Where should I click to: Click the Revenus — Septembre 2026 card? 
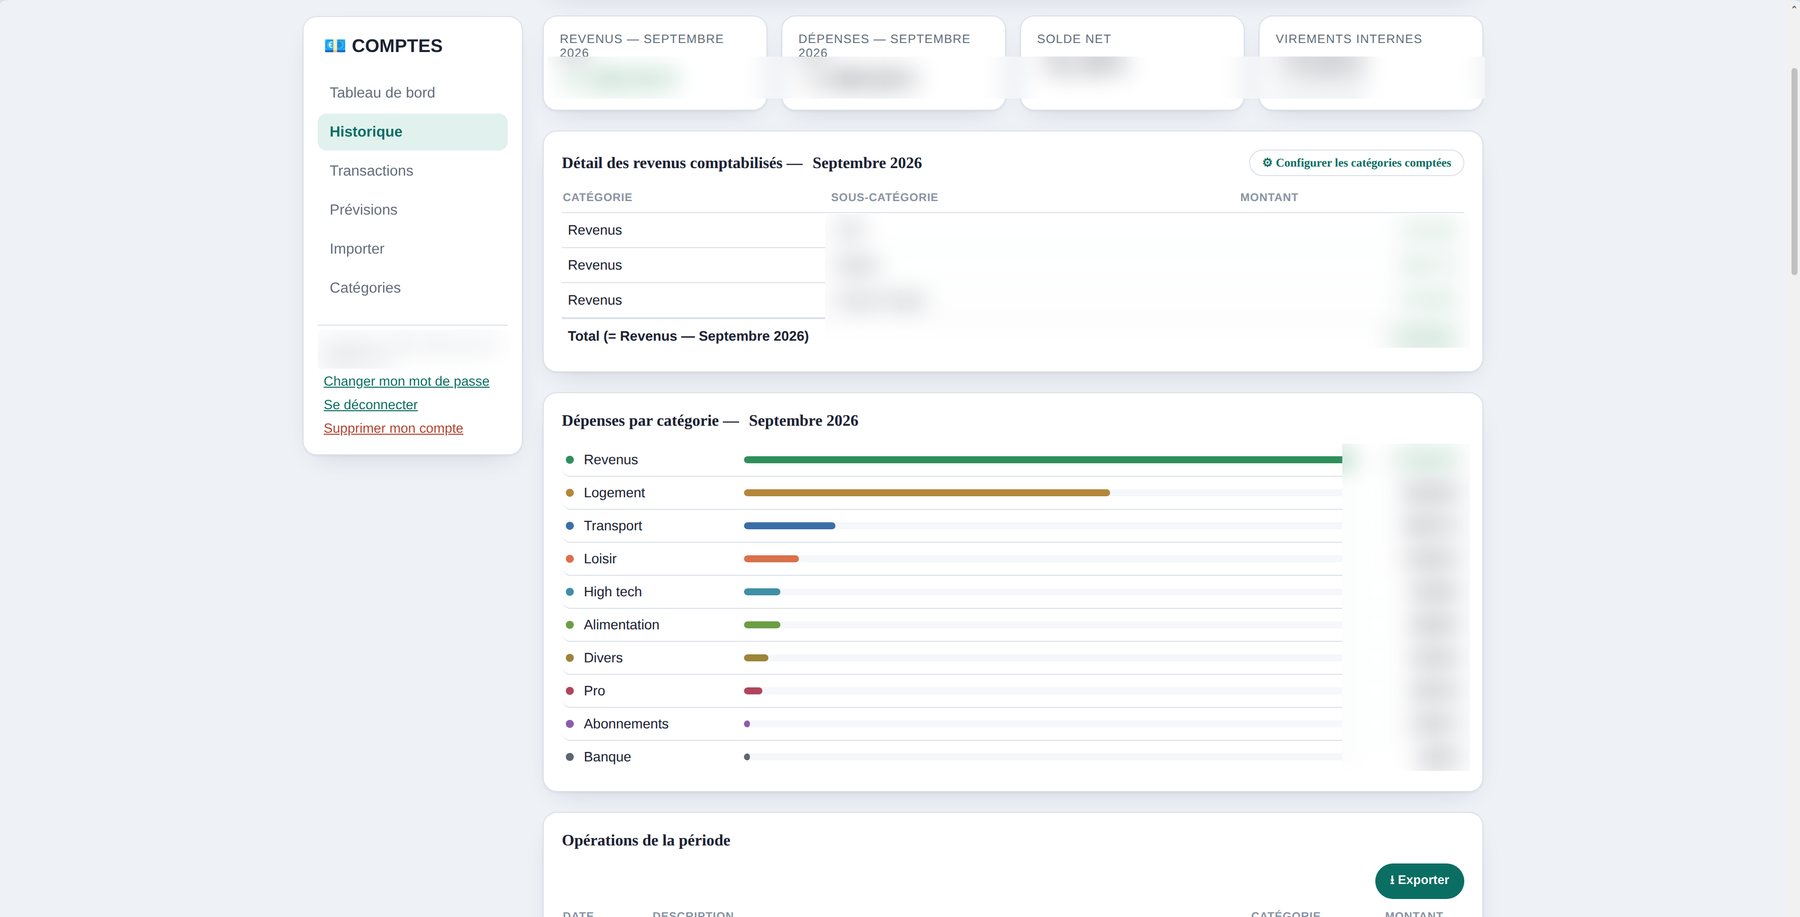click(655, 63)
